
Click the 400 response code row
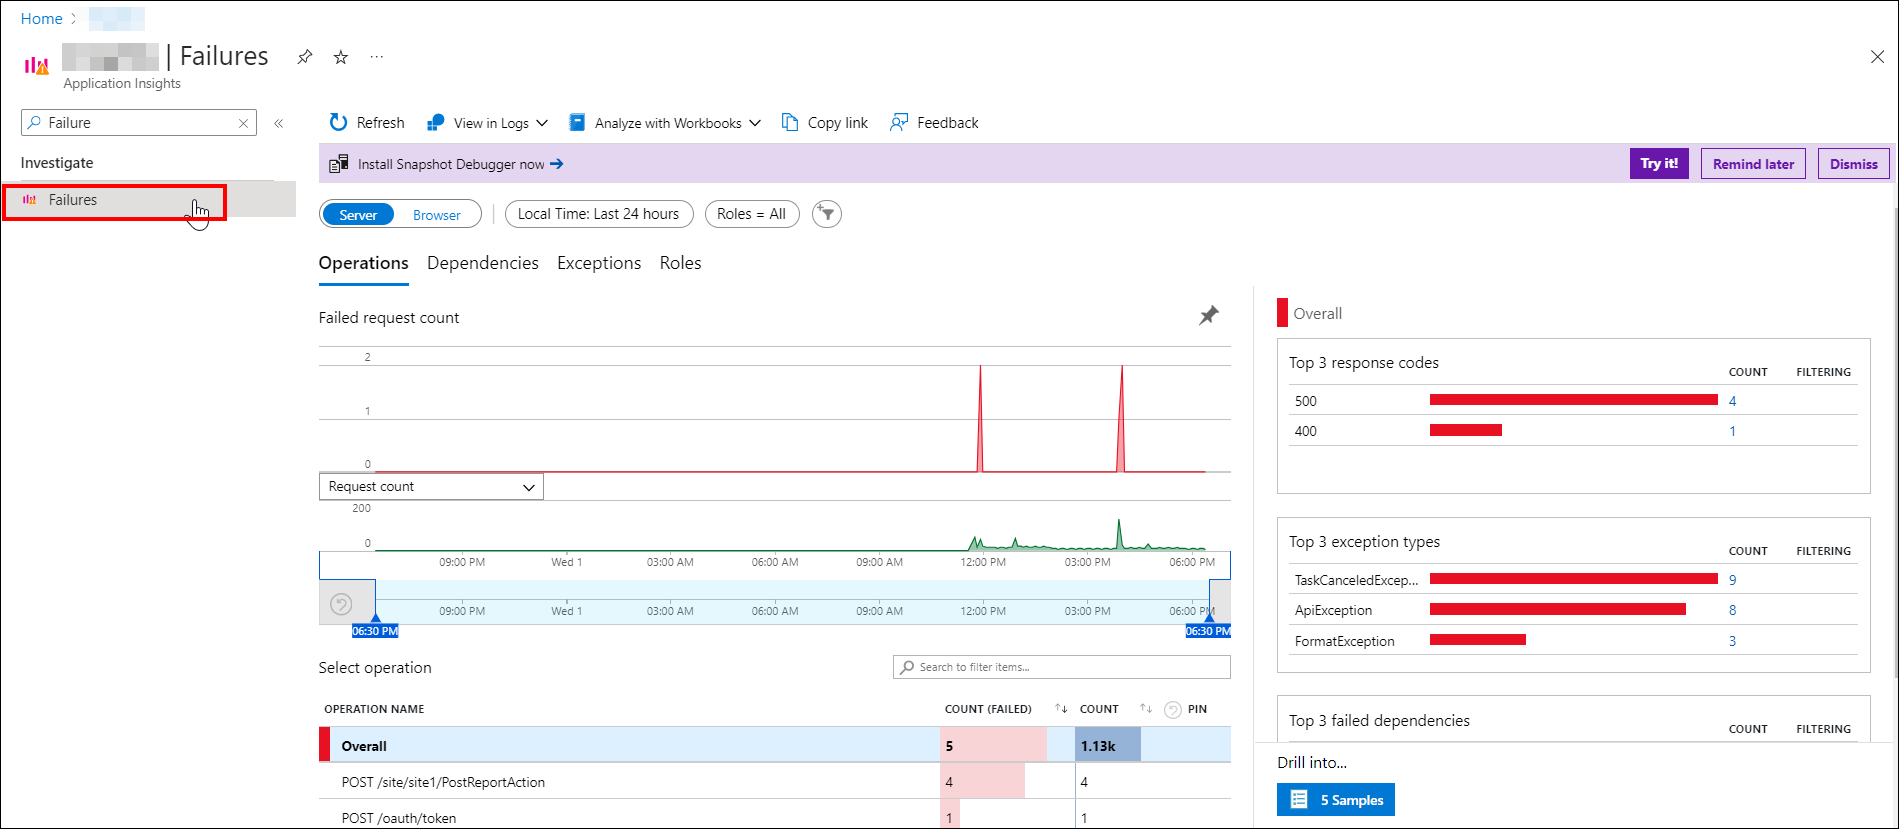tap(1573, 431)
